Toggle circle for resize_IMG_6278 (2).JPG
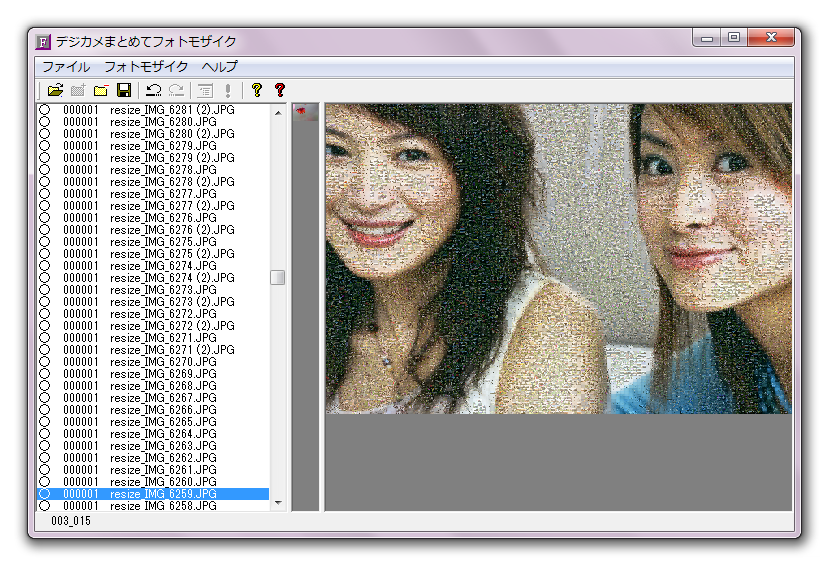This screenshot has height=570, width=832. [x=45, y=182]
